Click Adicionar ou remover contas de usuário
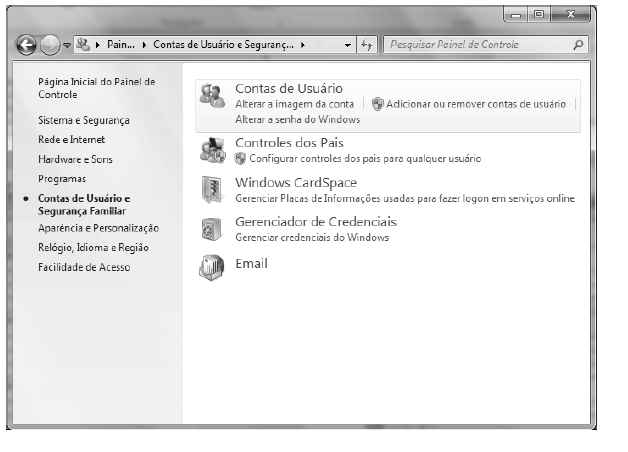This screenshot has width=628, height=452. [476, 104]
